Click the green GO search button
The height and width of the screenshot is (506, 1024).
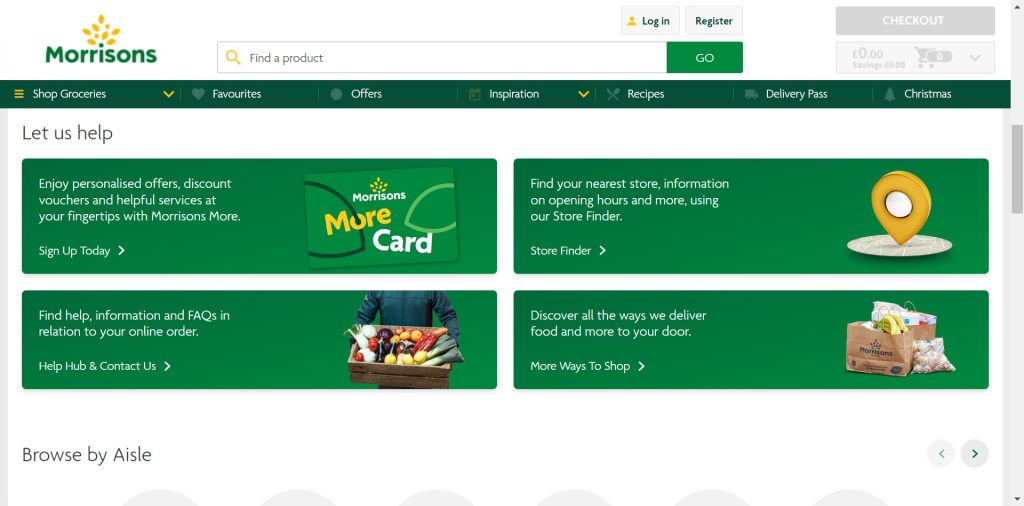click(705, 57)
